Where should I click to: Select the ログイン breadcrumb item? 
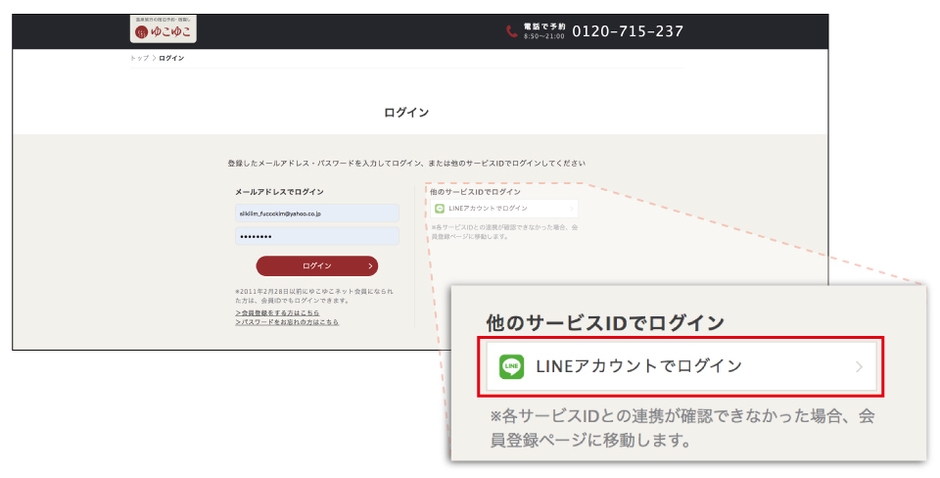[171, 59]
